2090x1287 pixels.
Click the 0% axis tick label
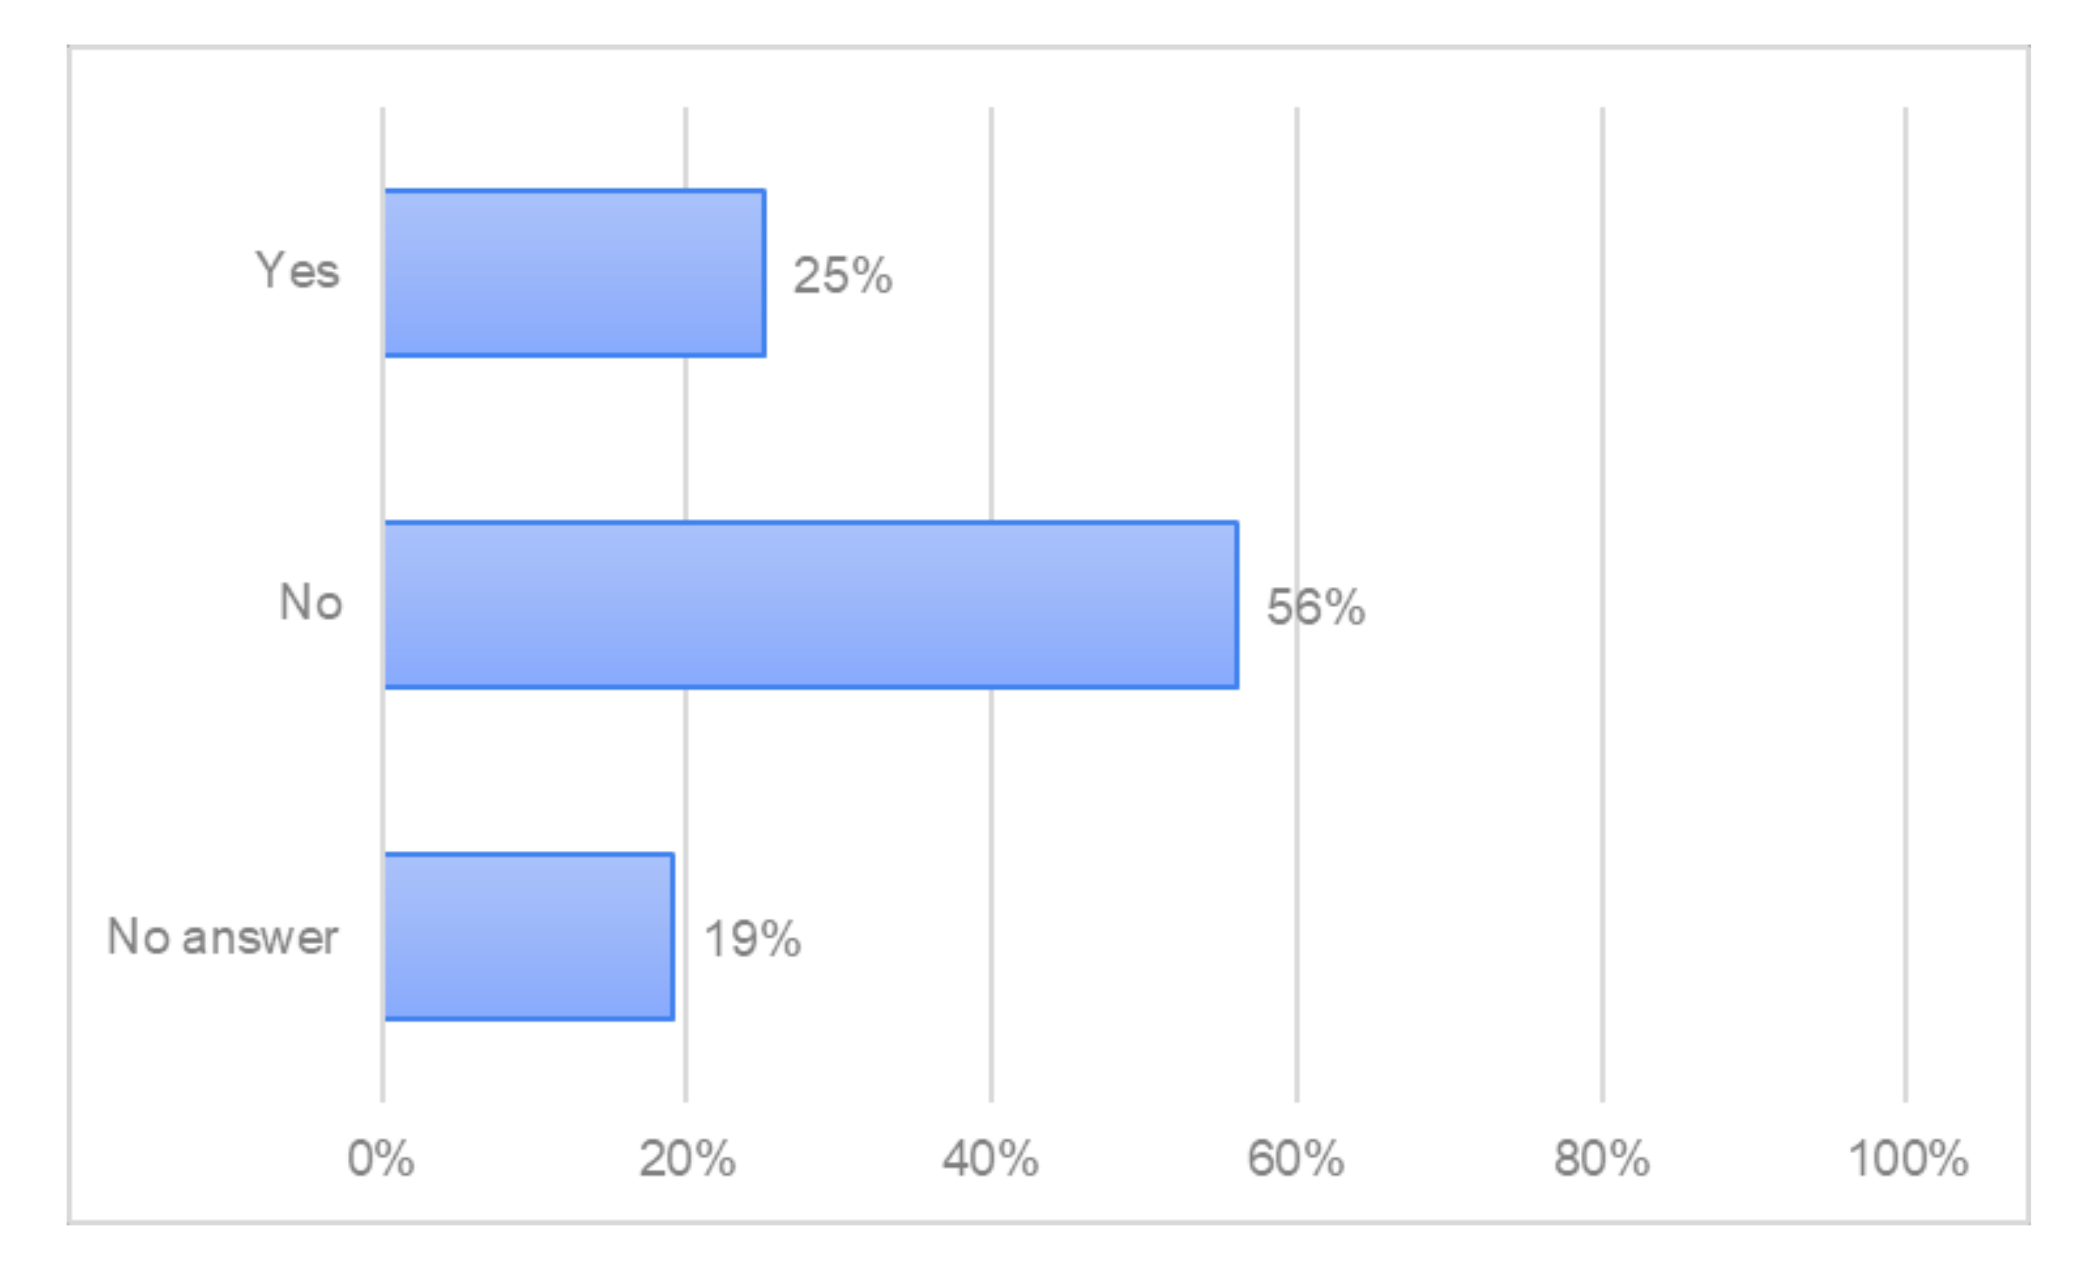pos(381,1159)
